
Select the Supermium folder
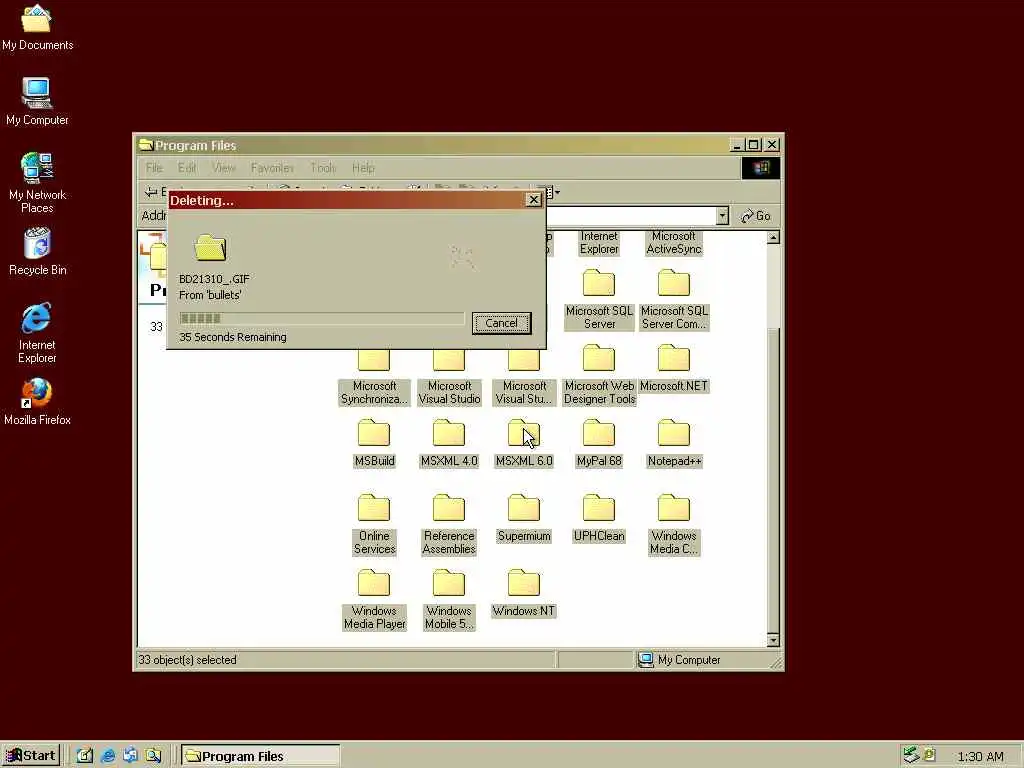tap(524, 519)
